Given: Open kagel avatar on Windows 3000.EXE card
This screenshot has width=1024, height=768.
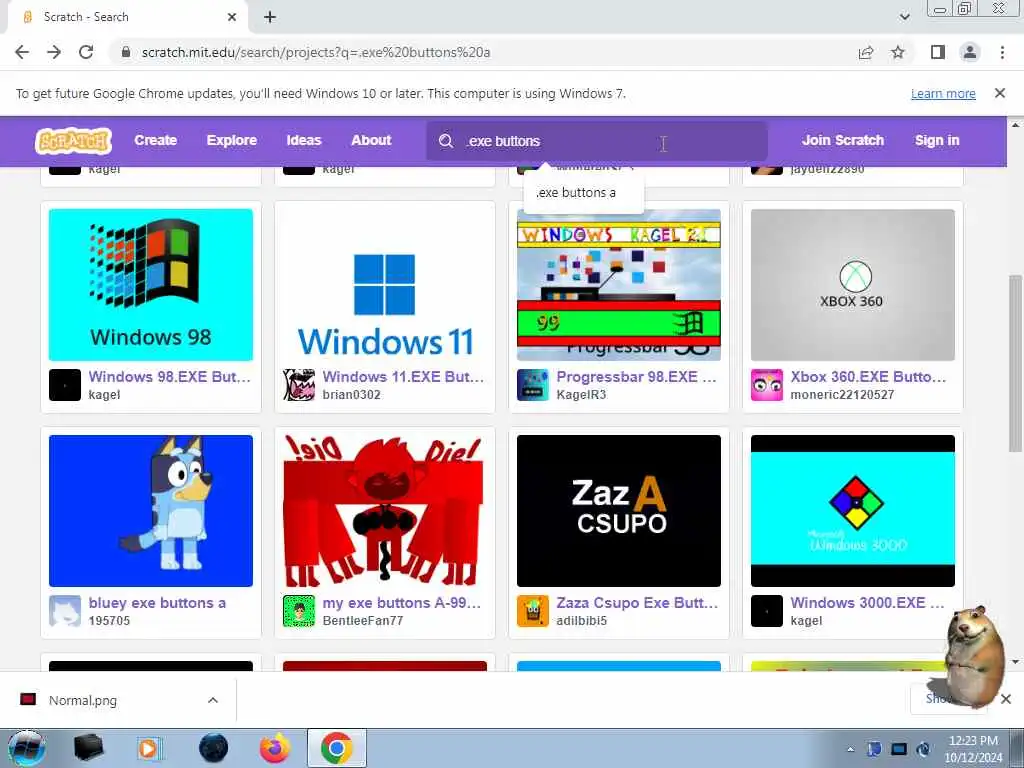Looking at the screenshot, I should pos(767,611).
